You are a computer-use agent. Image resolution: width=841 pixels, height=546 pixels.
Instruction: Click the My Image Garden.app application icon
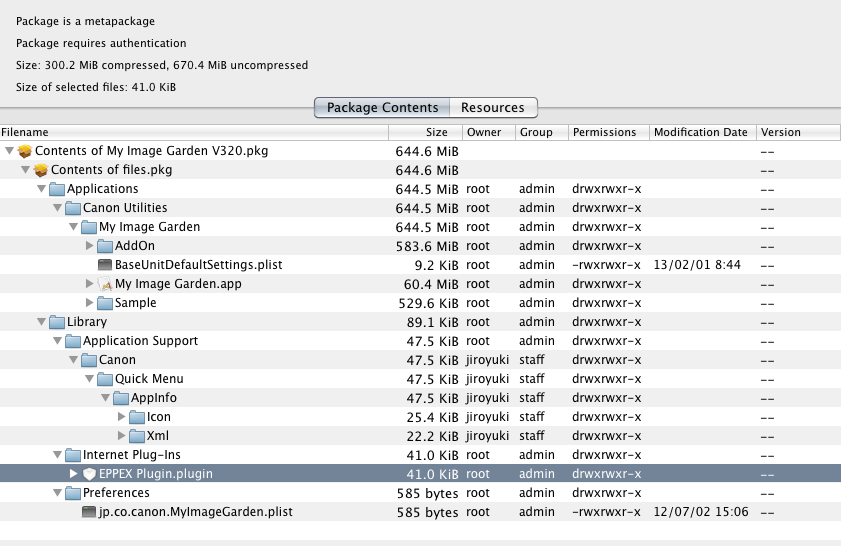pos(105,284)
